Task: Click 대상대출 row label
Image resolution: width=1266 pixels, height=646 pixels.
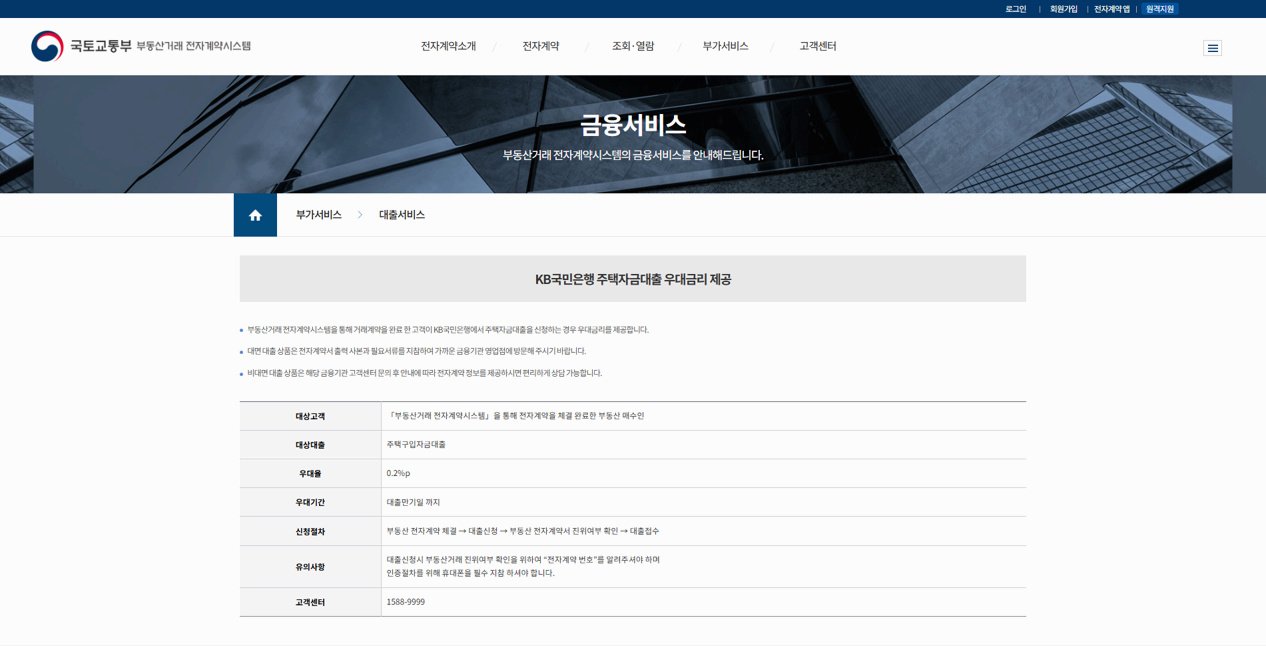Action: coord(310,445)
